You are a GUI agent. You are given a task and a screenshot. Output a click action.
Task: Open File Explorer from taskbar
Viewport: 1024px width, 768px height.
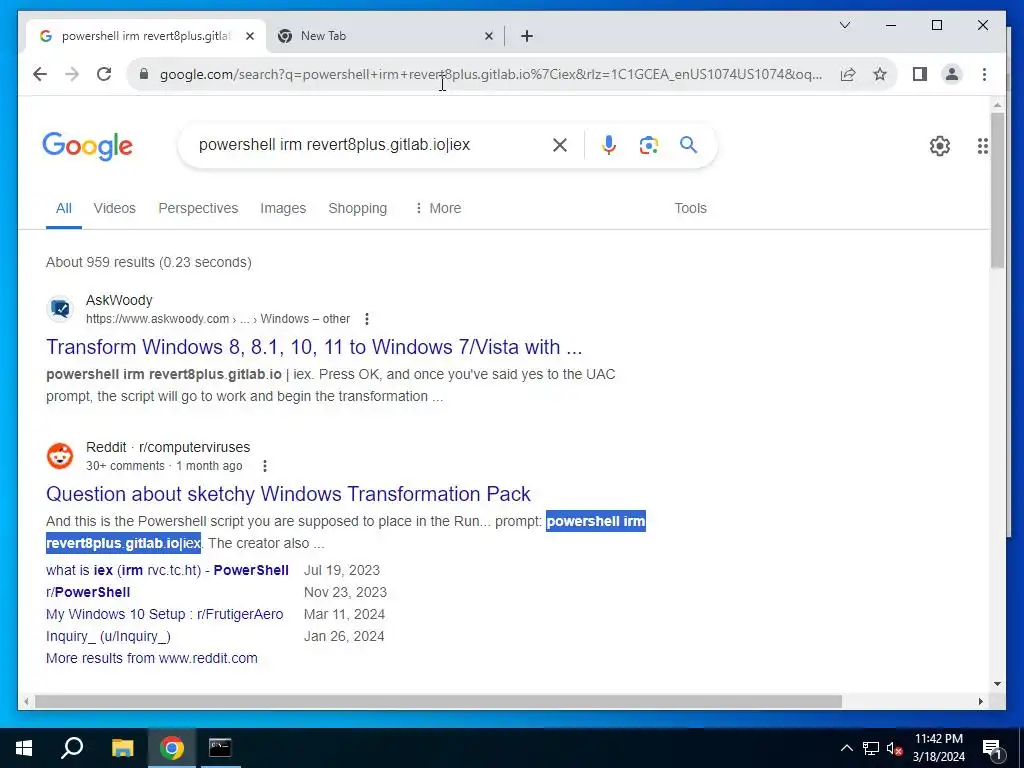pos(122,748)
